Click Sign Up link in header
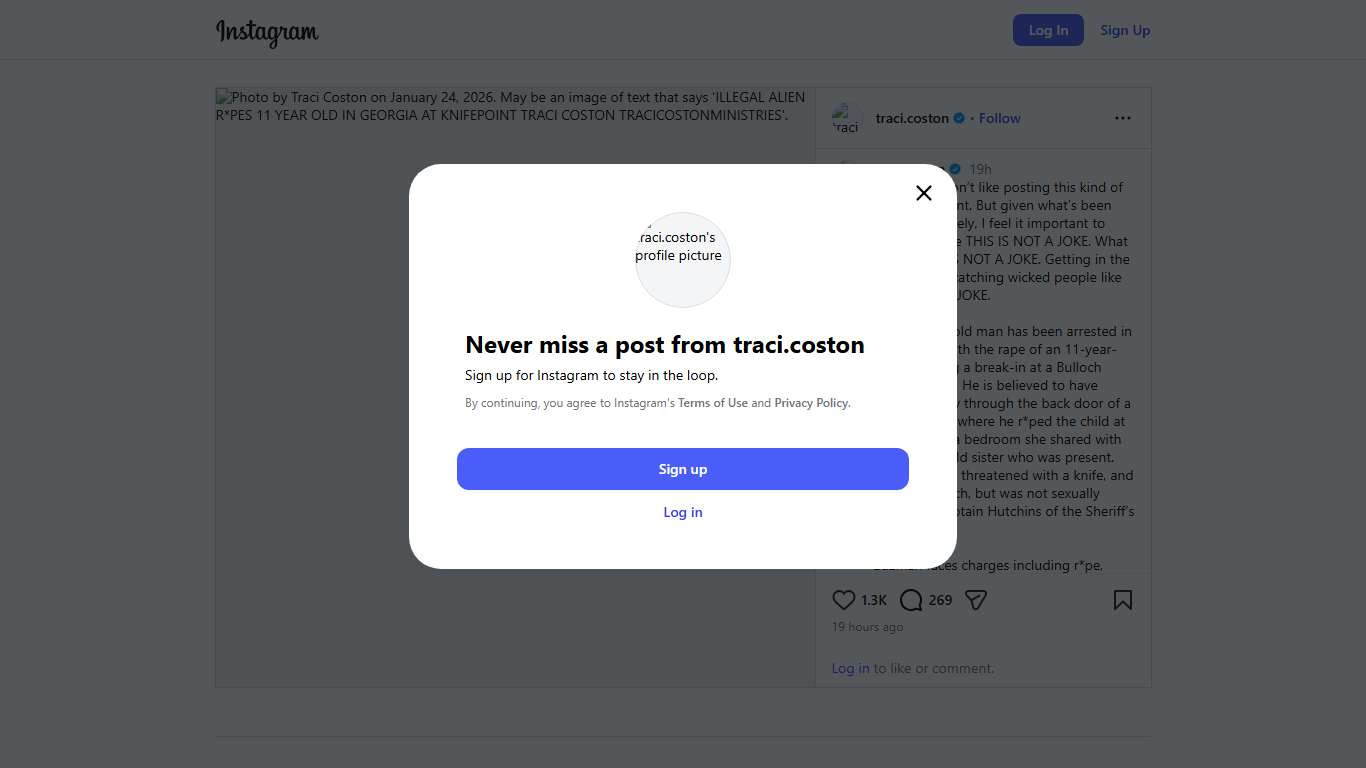 click(x=1125, y=30)
